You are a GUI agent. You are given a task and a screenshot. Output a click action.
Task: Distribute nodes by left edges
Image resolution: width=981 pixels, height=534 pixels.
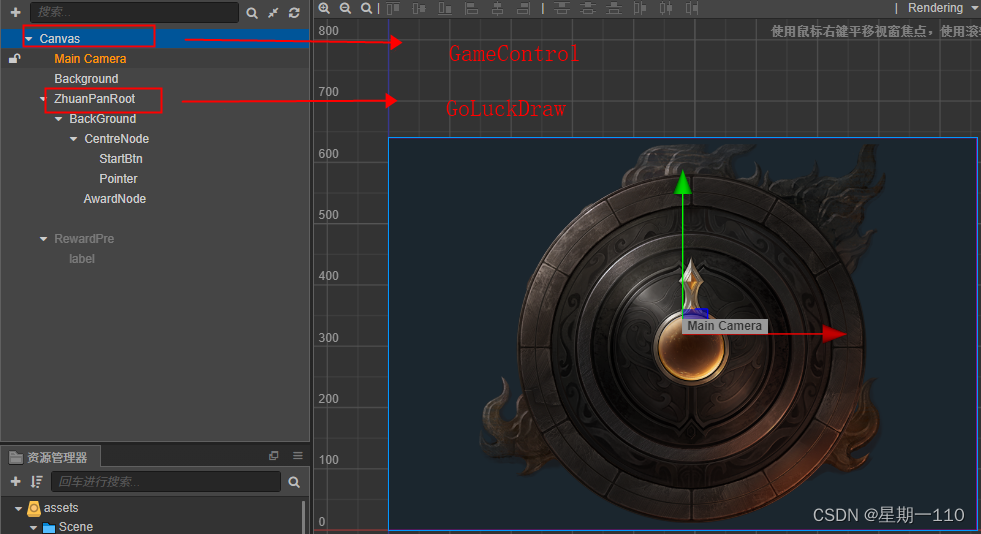640,8
